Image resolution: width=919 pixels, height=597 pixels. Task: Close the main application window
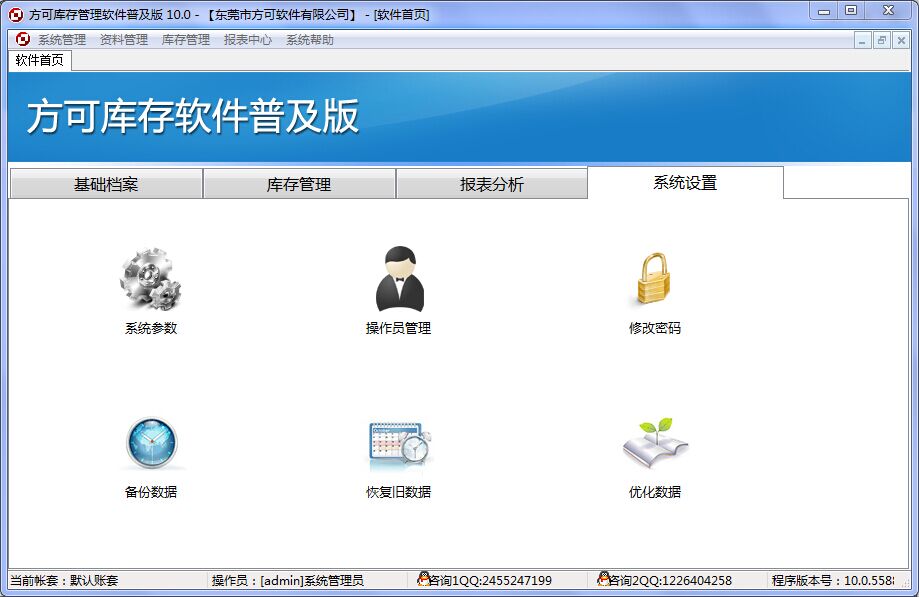pyautogui.click(x=889, y=11)
